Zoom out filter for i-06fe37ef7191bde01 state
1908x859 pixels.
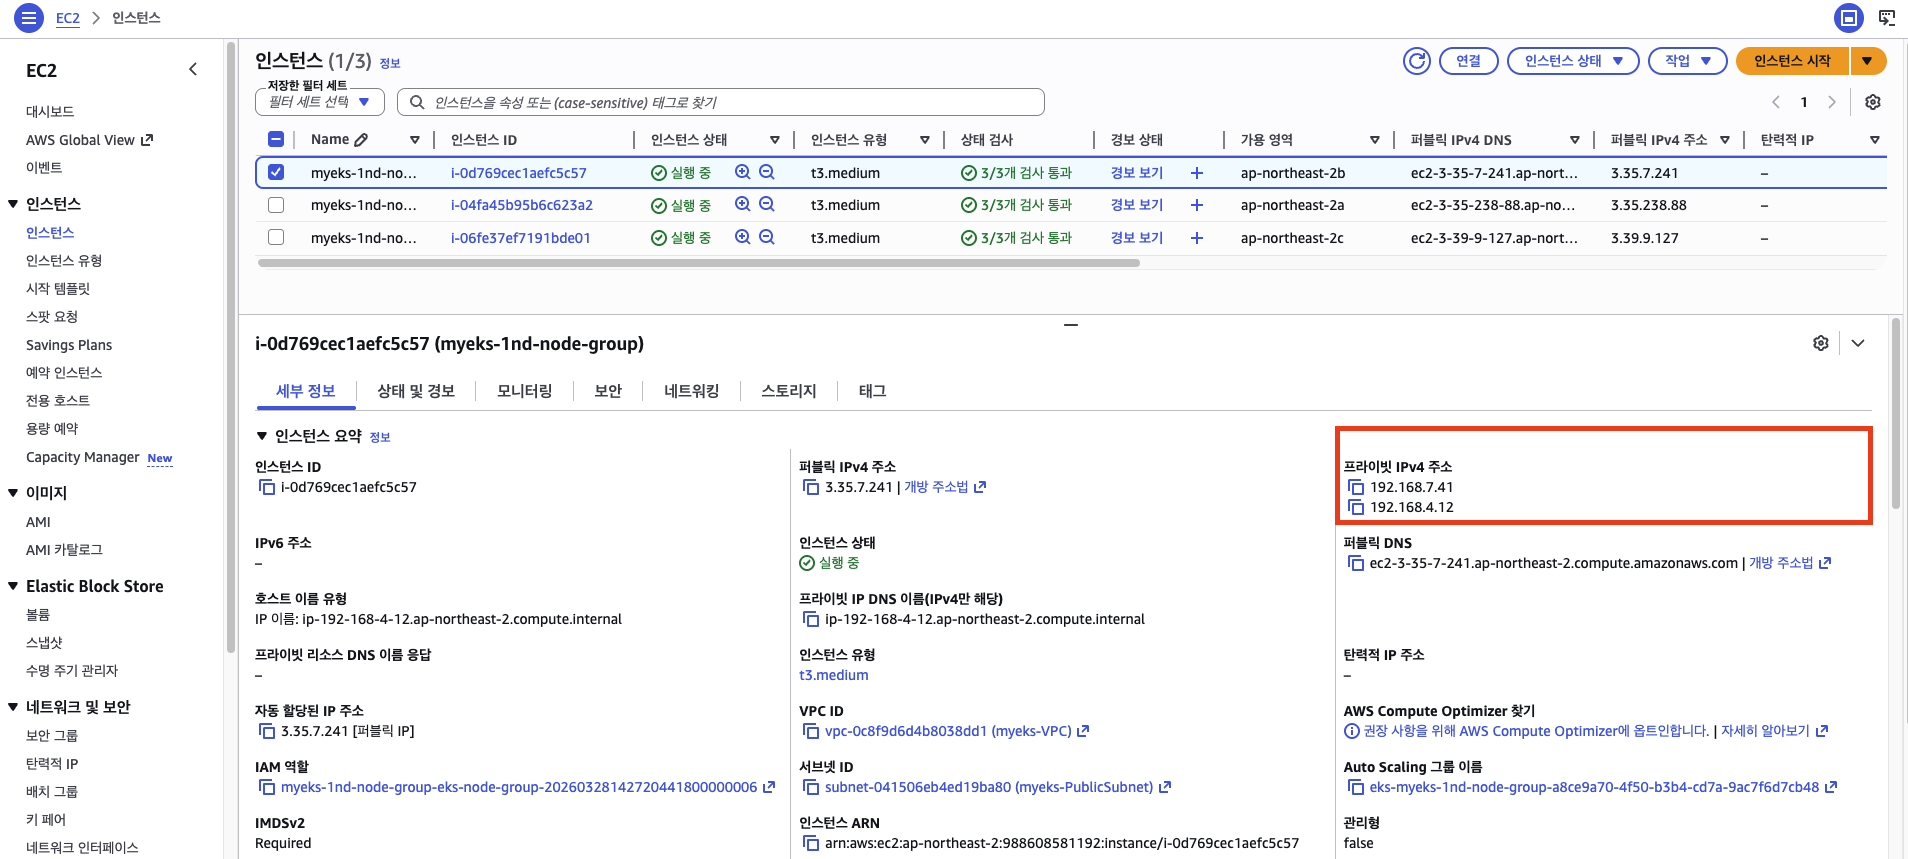click(767, 237)
